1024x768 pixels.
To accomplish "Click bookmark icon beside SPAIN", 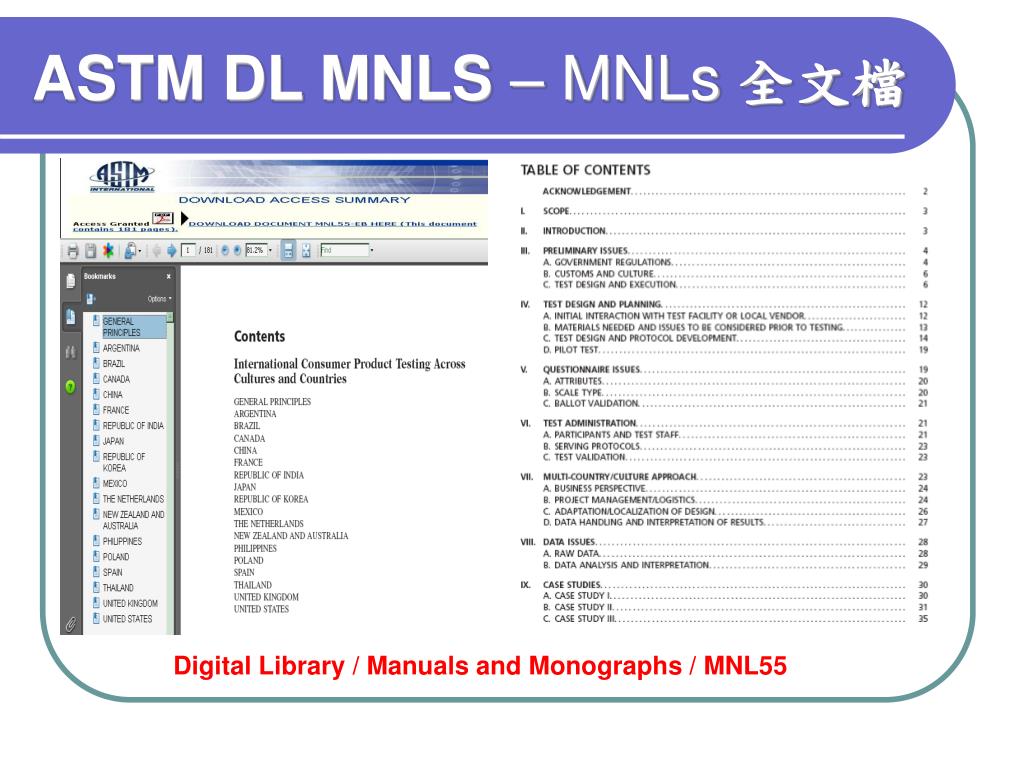I will click(96, 572).
